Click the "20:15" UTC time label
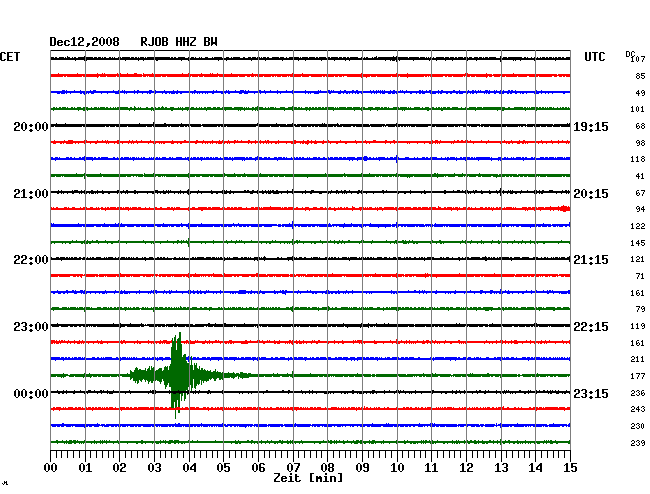Viewport: 650px width, 494px height. point(591,194)
